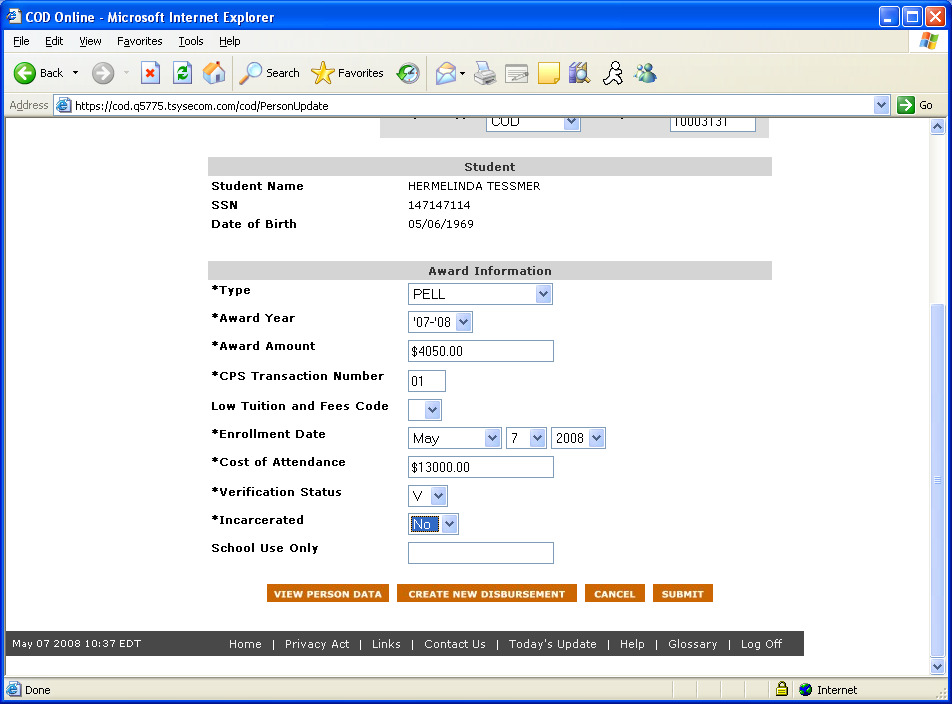Click the Award Amount input field
This screenshot has height=704, width=952.
point(481,351)
